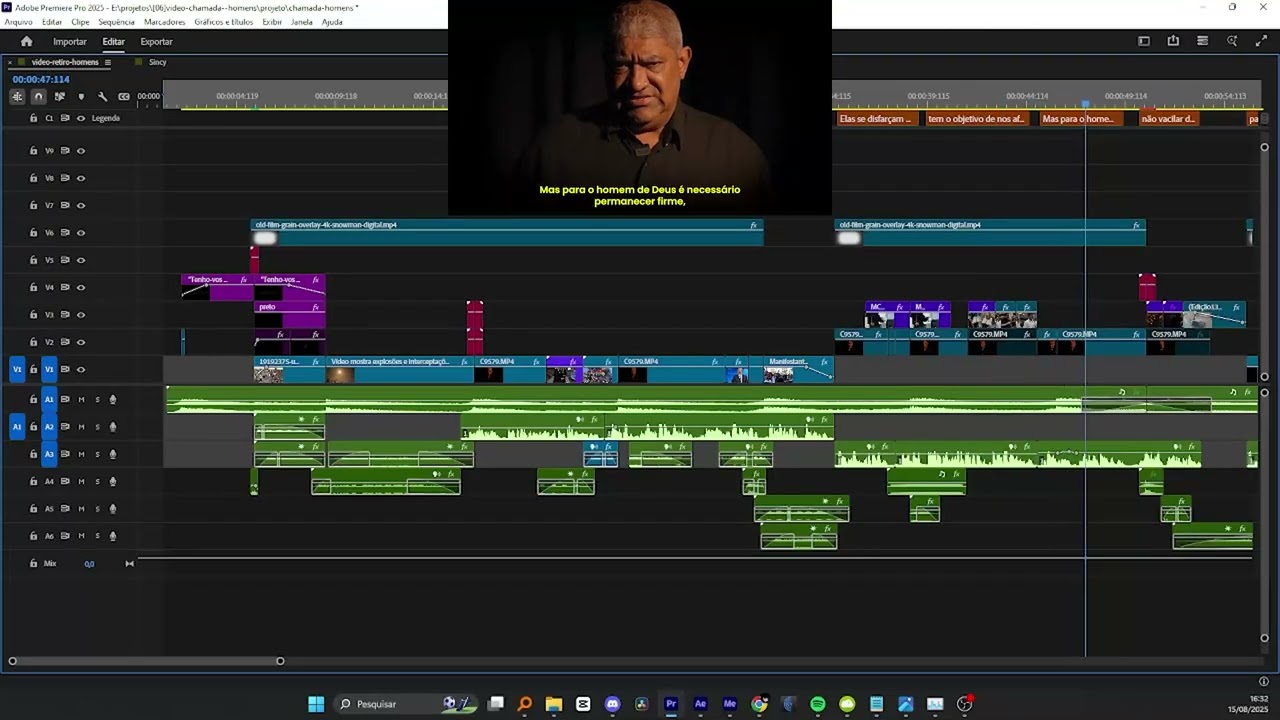This screenshot has height=720, width=1280.
Task: Open the Windows Start menu
Action: click(316, 704)
